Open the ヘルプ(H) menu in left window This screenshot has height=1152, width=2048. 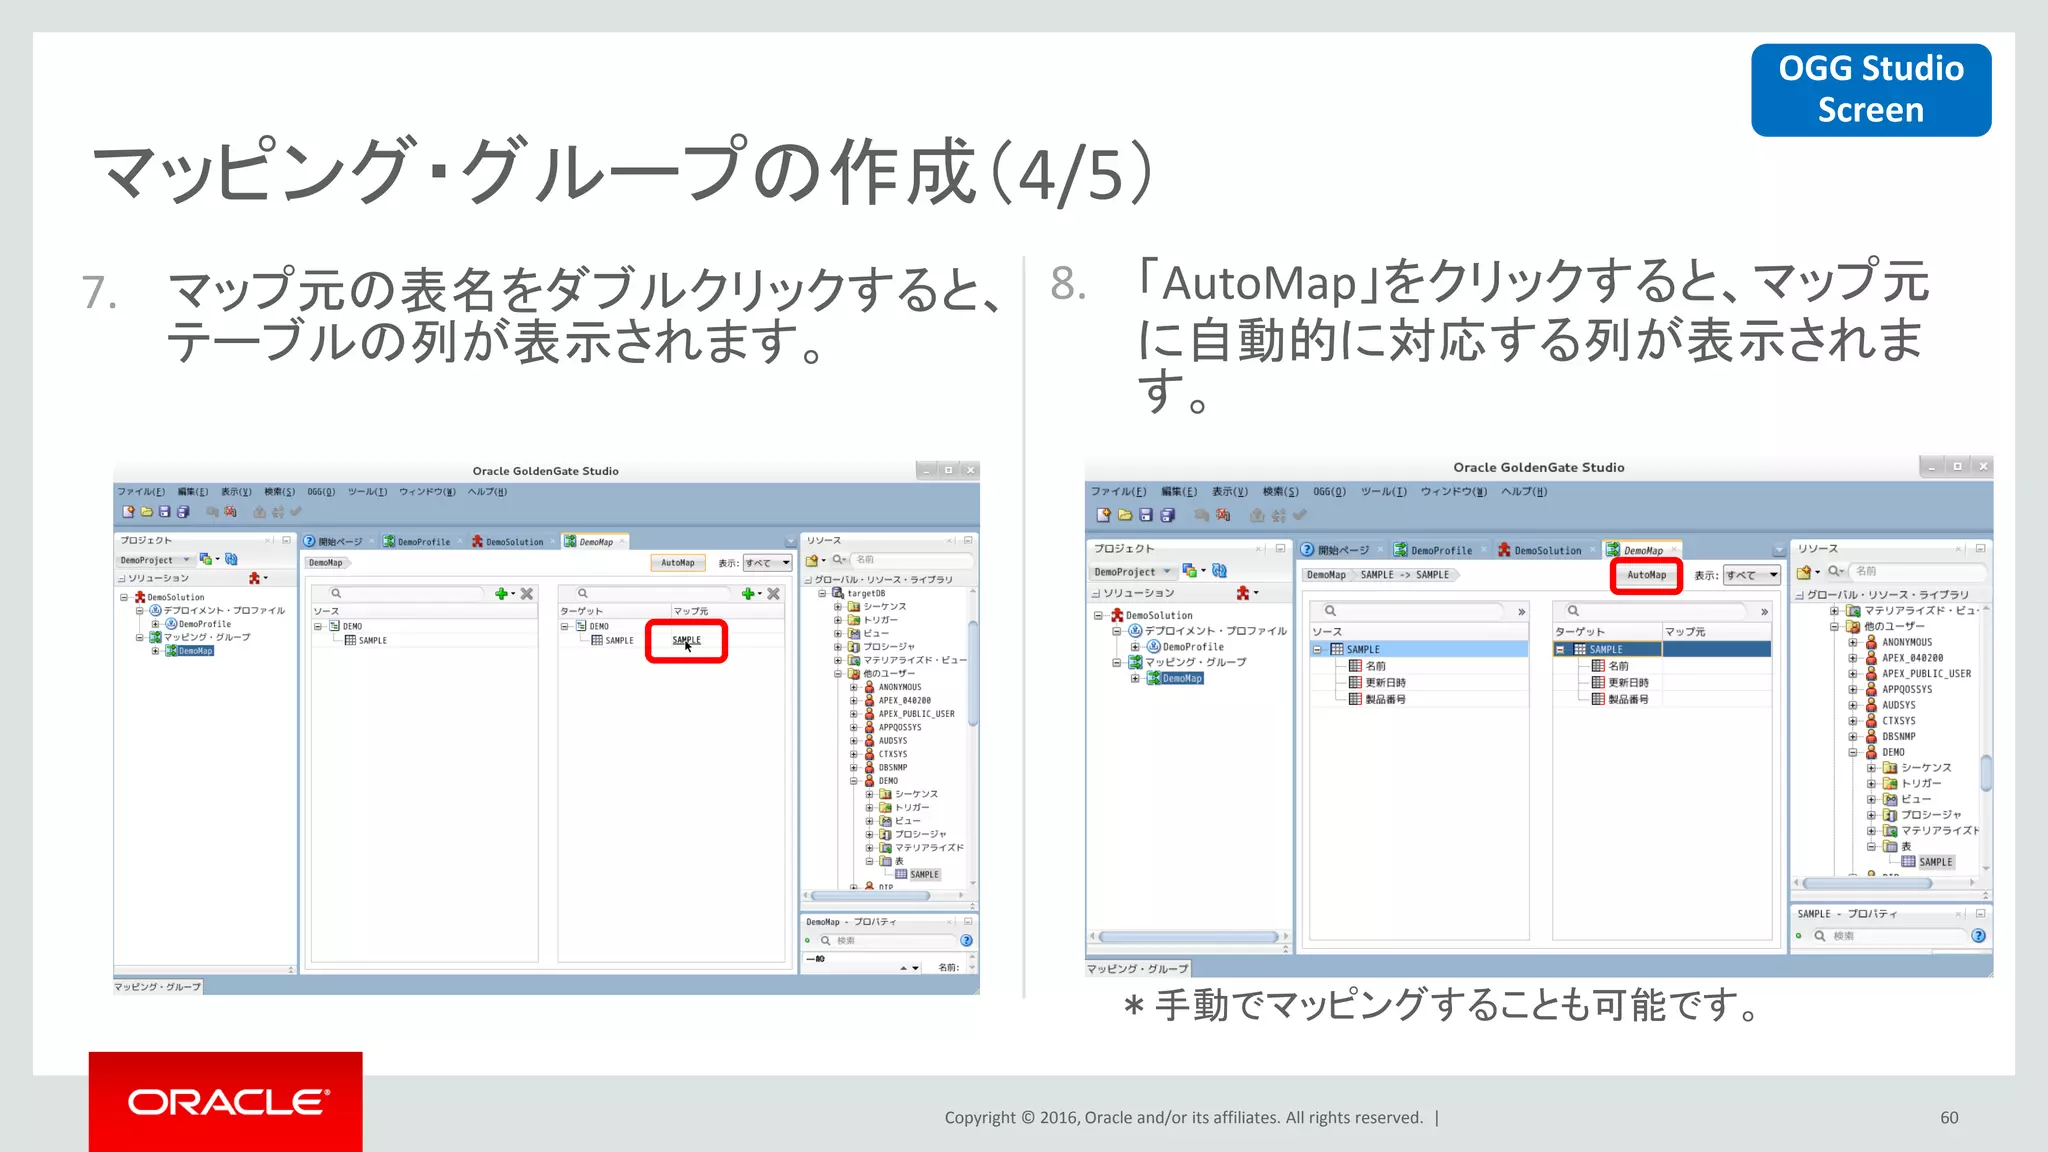[487, 492]
